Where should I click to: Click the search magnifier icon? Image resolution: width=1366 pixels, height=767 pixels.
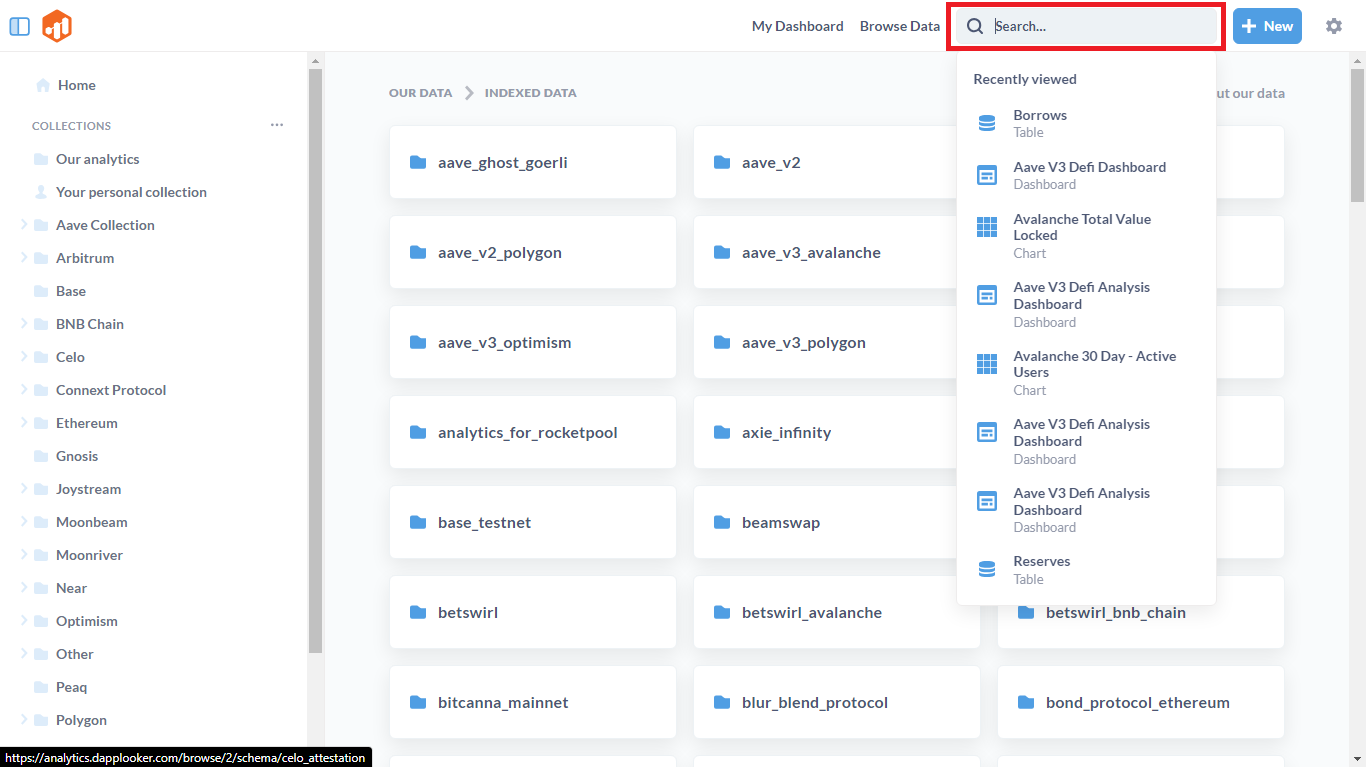click(x=975, y=26)
